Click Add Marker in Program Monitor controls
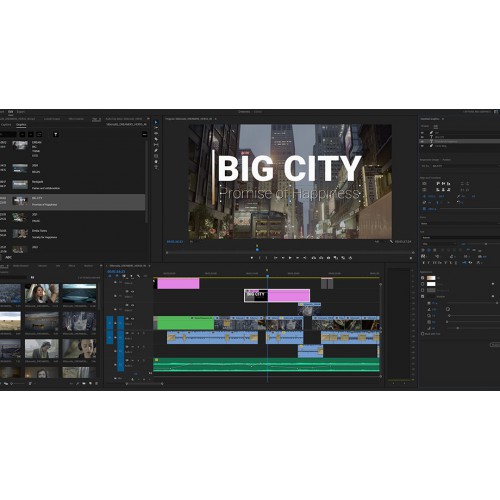Viewport: 500px width, 500px height. pyautogui.click(x=252, y=258)
